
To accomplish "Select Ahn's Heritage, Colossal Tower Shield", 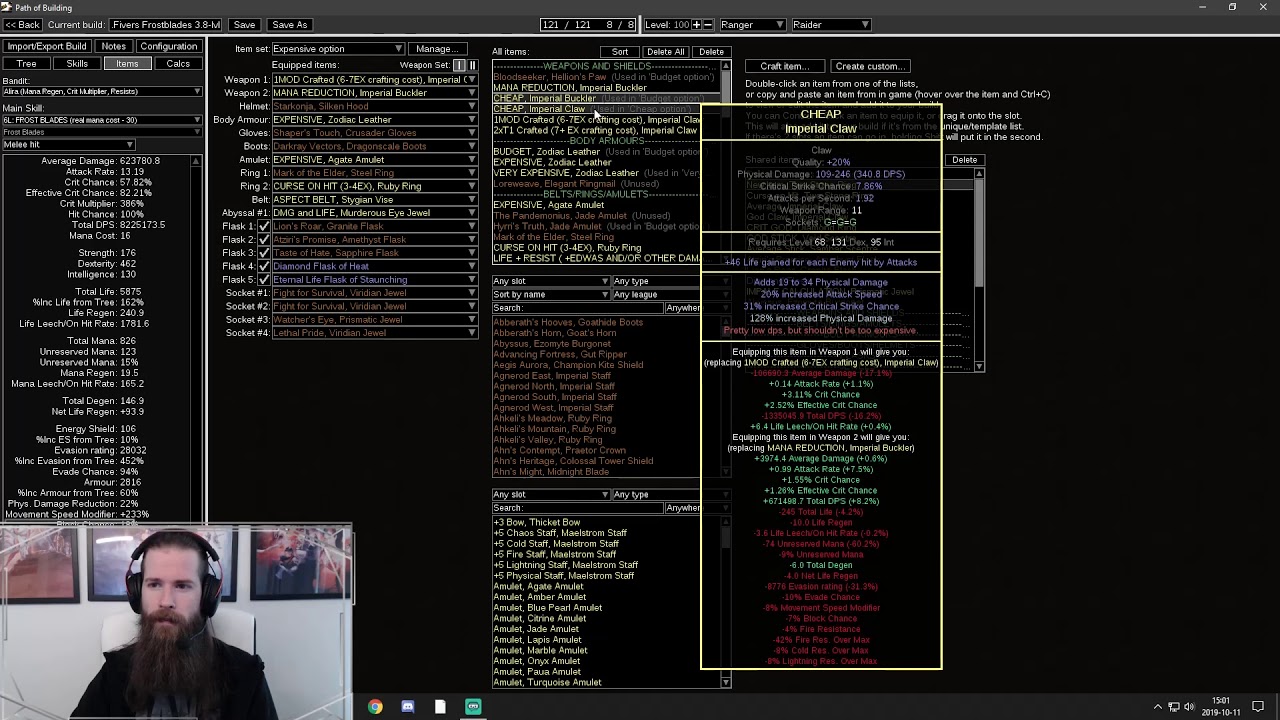I will [573, 461].
